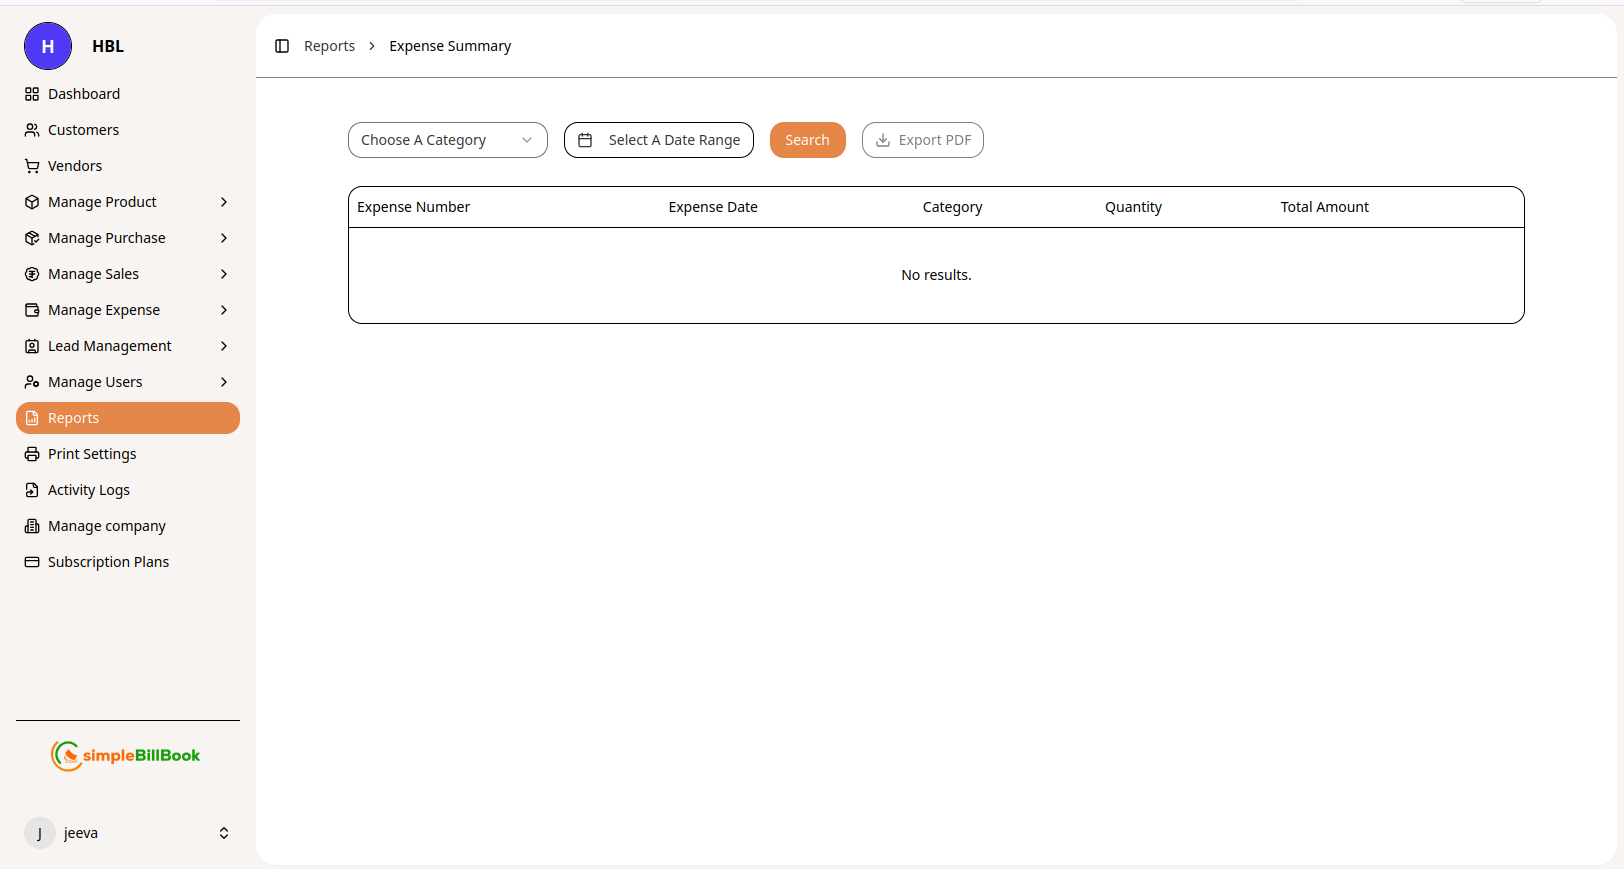Expand Manage Expense section

coord(224,310)
